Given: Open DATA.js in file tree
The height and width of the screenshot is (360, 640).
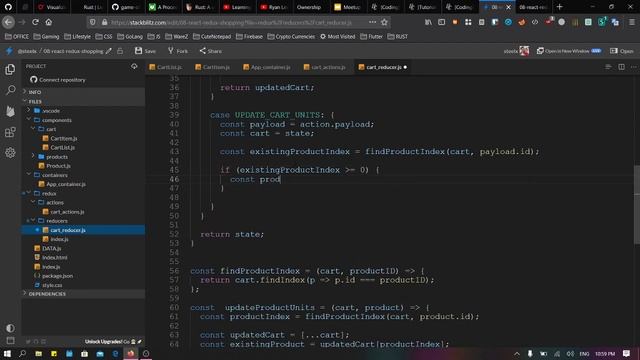Looking at the screenshot, I should point(51,248).
